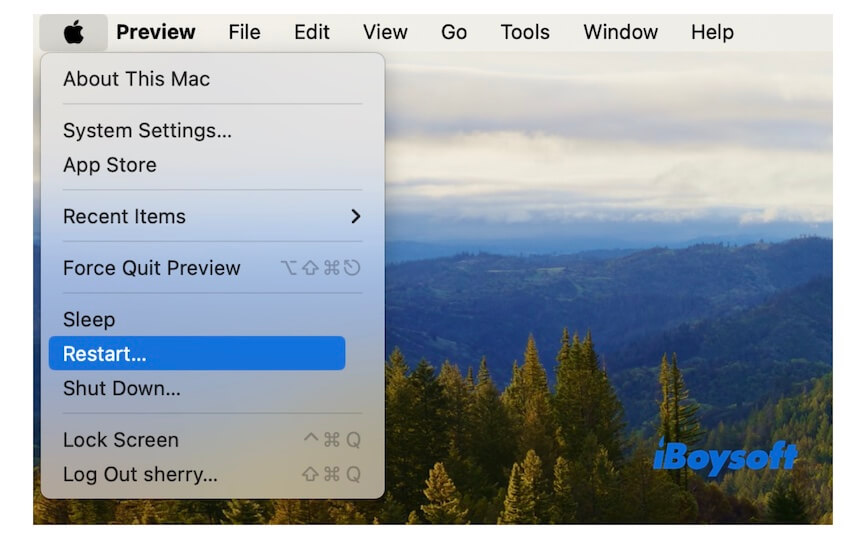Choose Shut Down... from the menu

tap(121, 388)
